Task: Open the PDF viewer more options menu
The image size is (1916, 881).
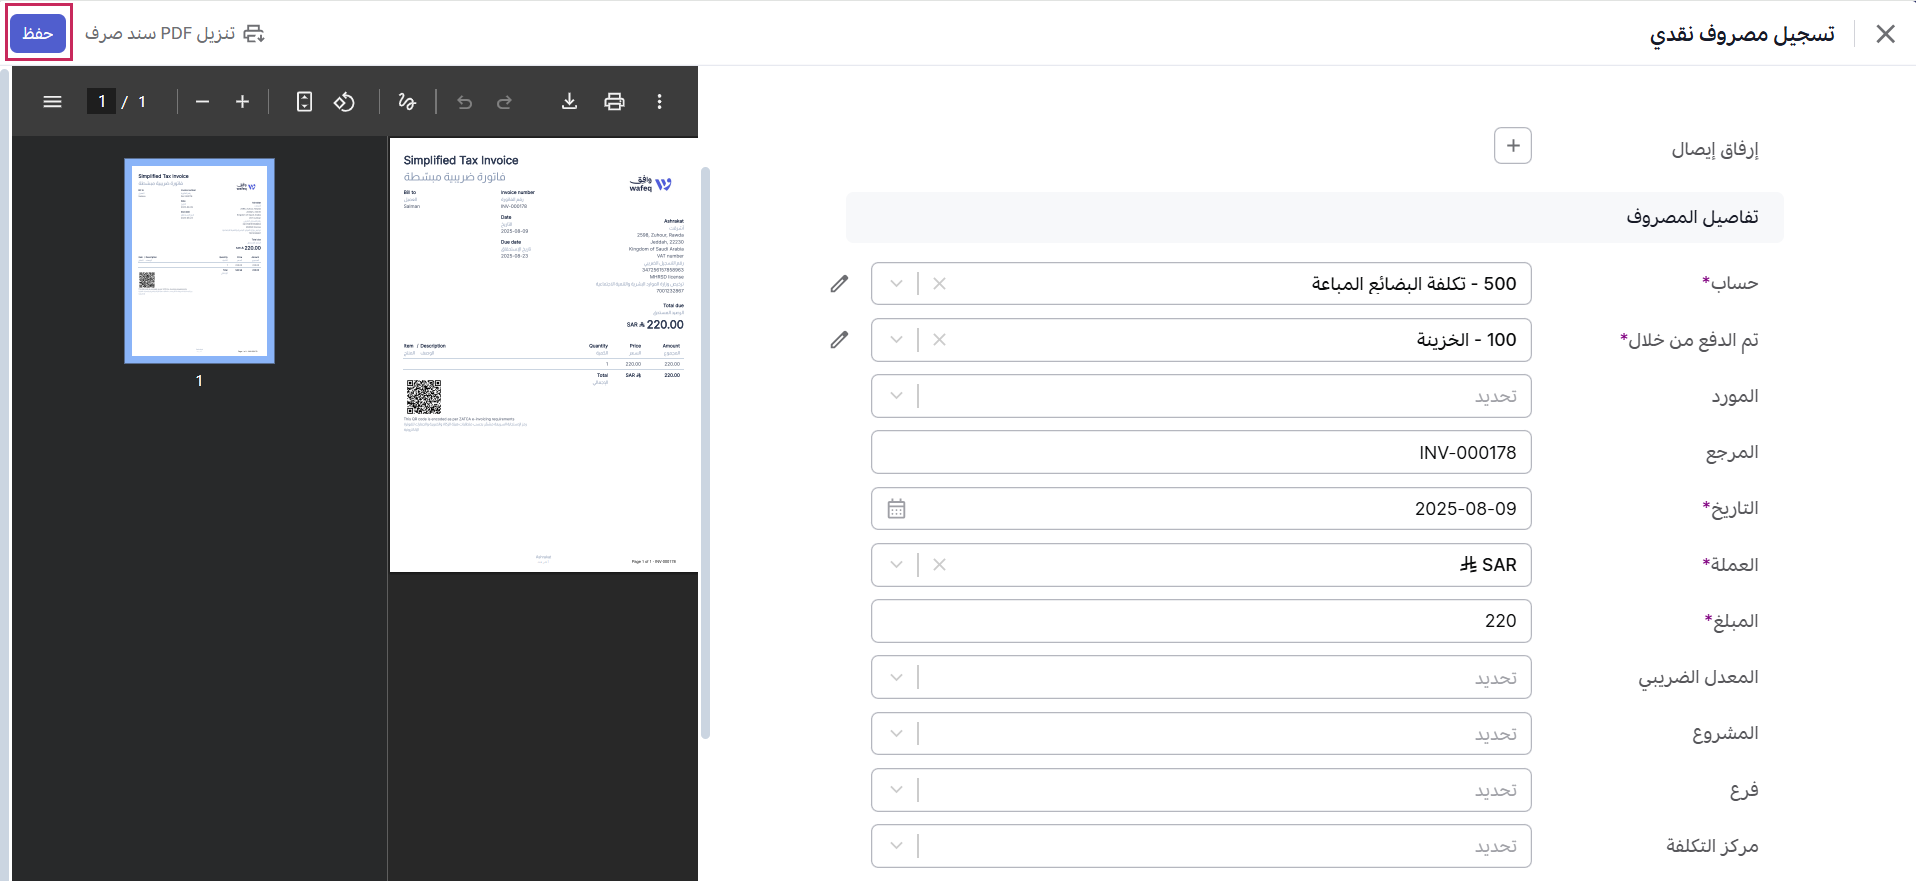Action: (659, 102)
